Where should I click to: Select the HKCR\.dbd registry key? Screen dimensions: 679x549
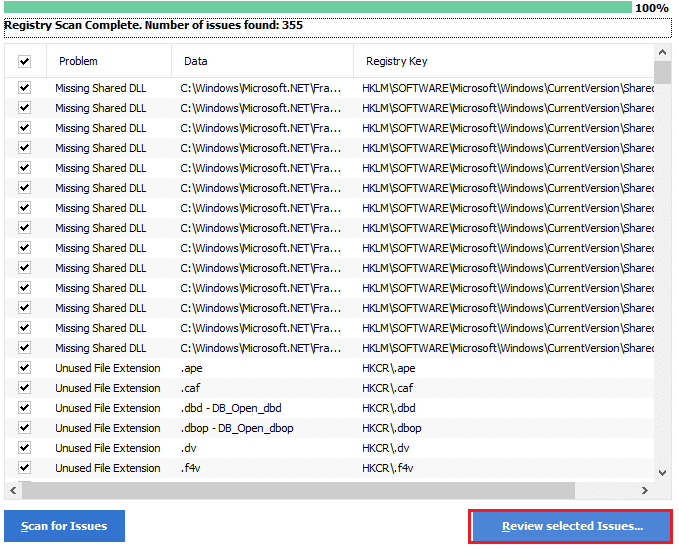[x=388, y=408]
